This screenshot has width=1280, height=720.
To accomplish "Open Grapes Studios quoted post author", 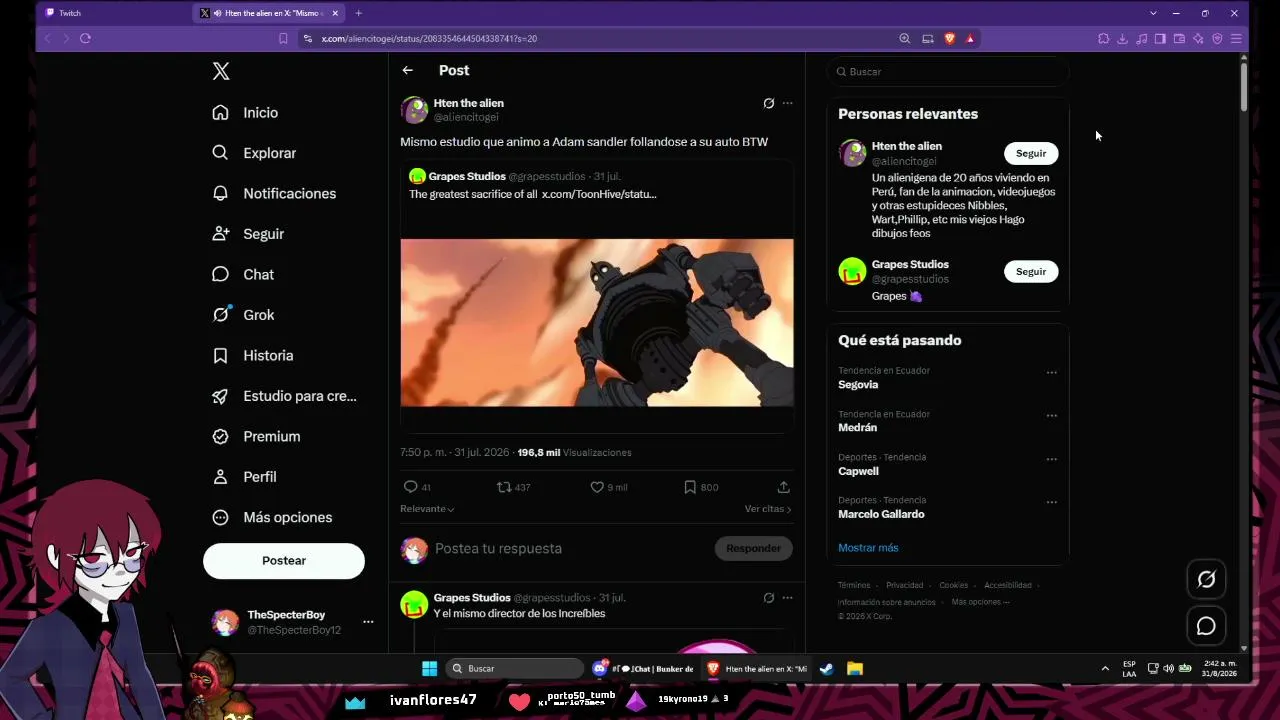I will (467, 177).
